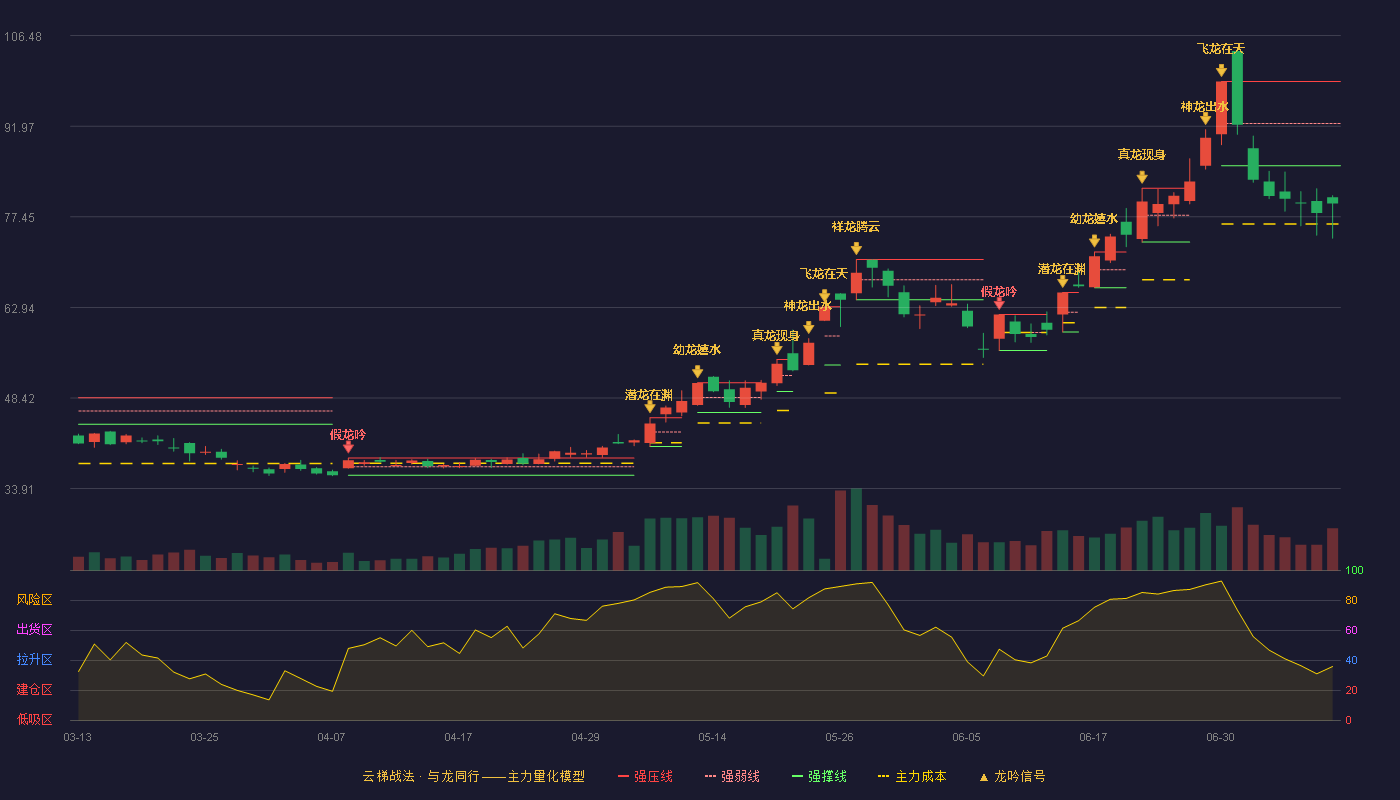Click the 05-26 date axis label
Image resolution: width=1400 pixels, height=800 pixels.
[x=839, y=737]
